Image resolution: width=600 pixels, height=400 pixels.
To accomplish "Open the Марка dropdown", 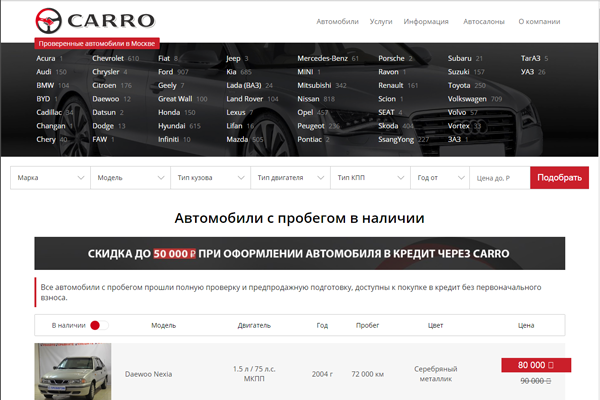I will (x=50, y=178).
